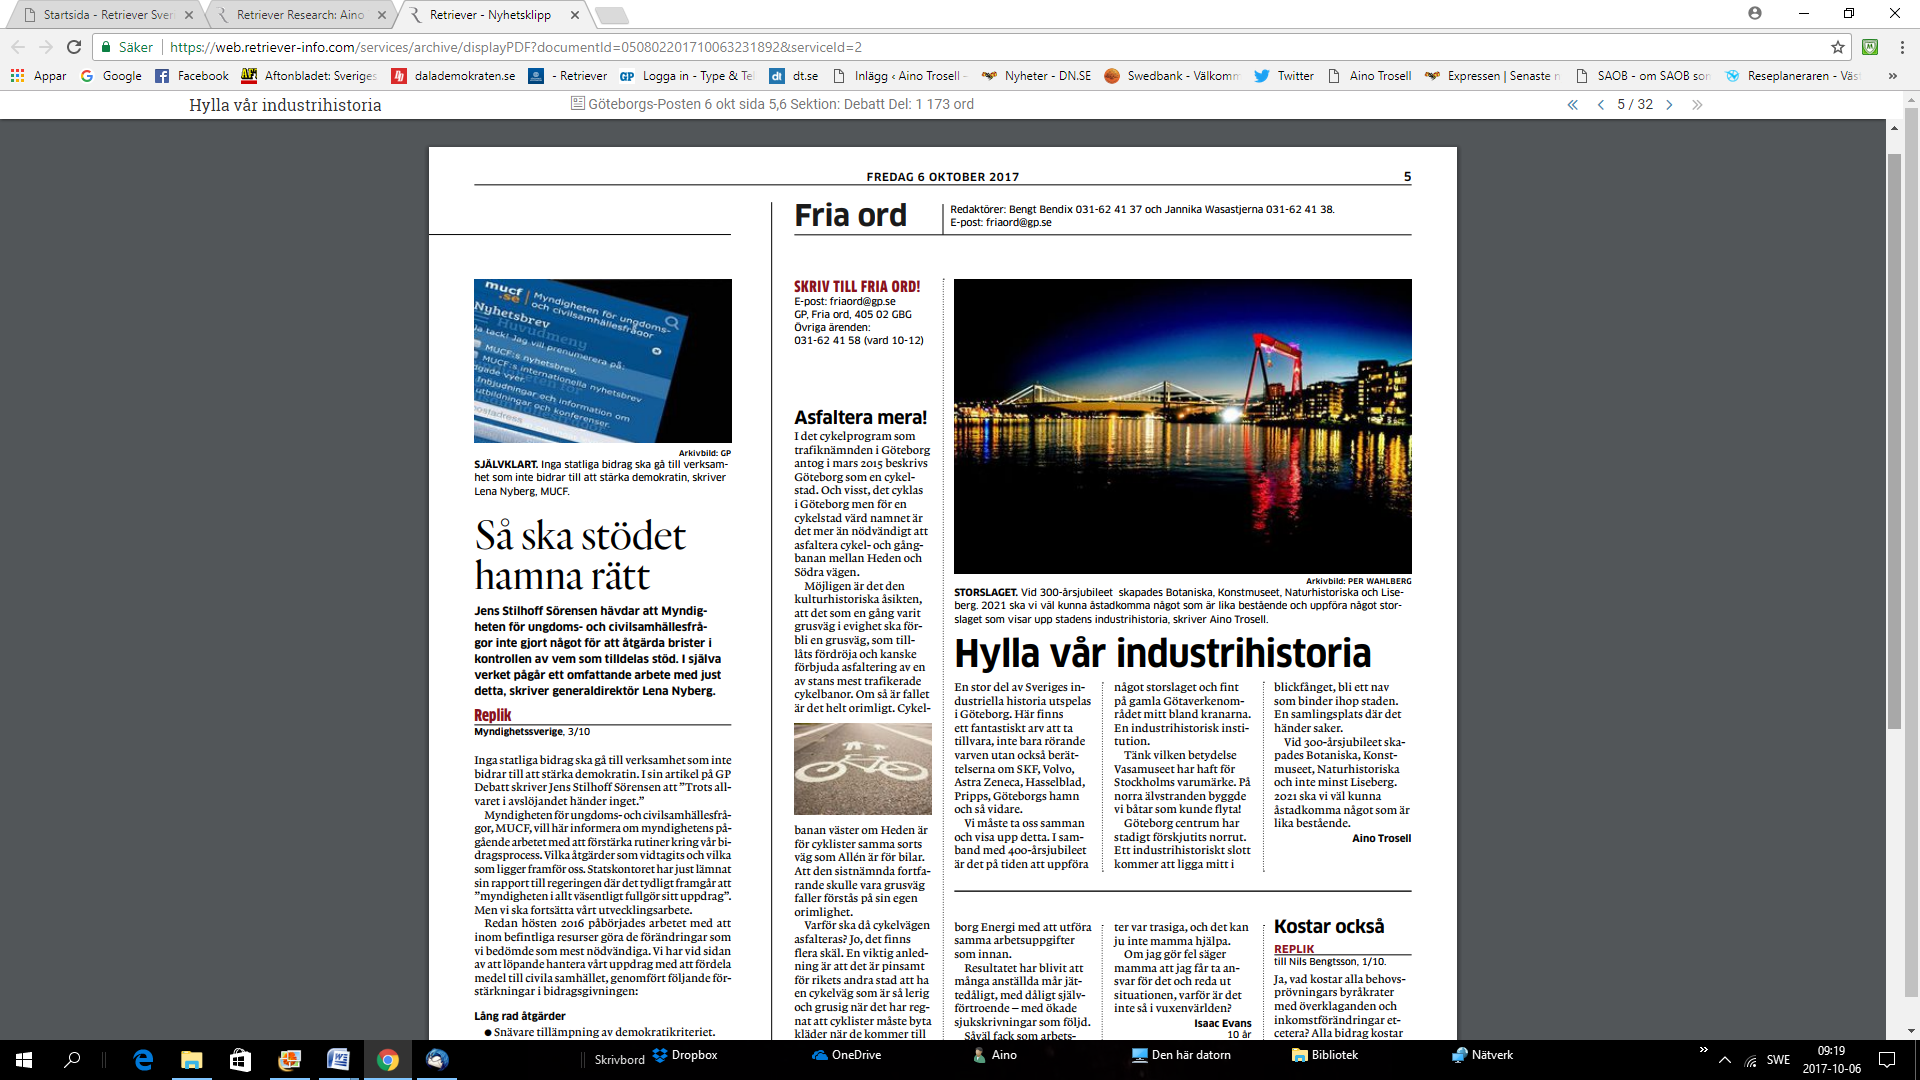The width and height of the screenshot is (1920, 1080).
Task: Open the Nyheter - DN.SE bookmark
Action: 1036,76
